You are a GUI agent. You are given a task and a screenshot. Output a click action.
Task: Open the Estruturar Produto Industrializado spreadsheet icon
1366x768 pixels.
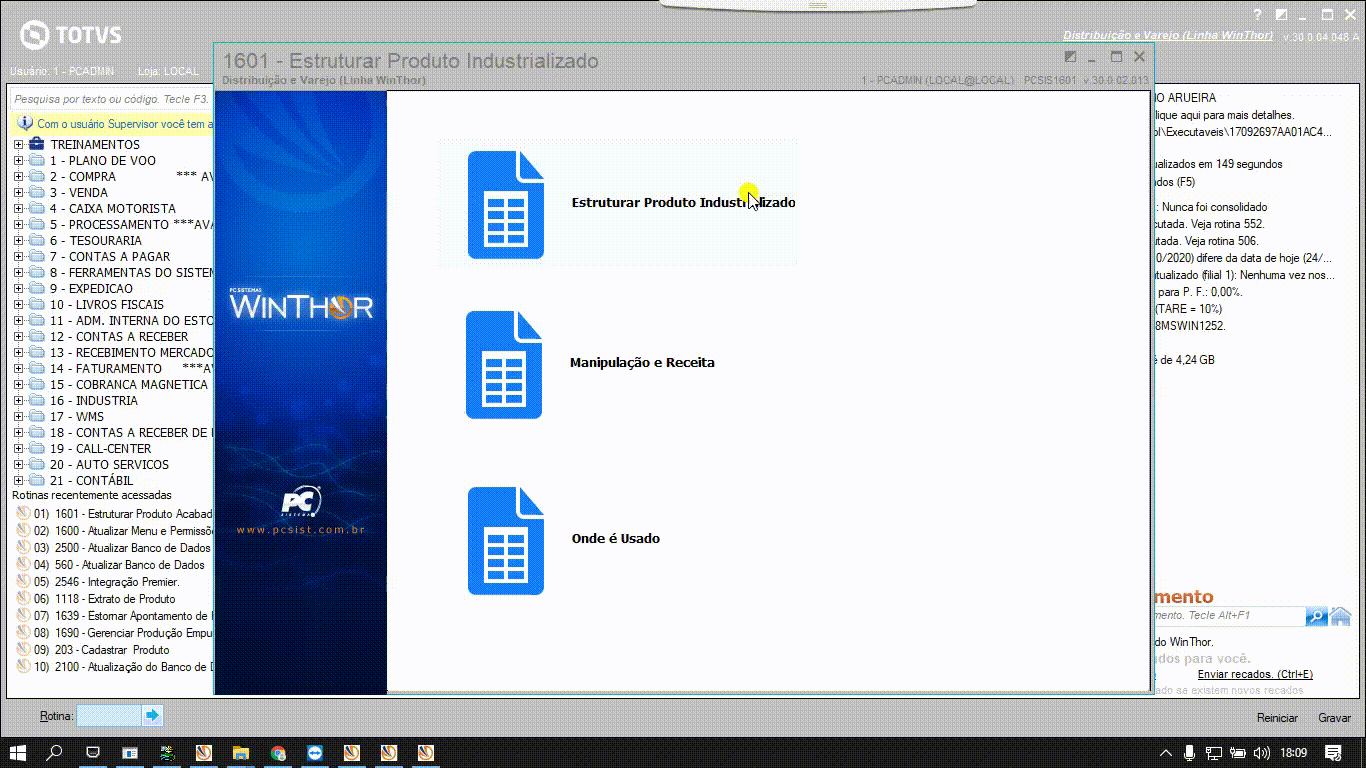tap(506, 205)
